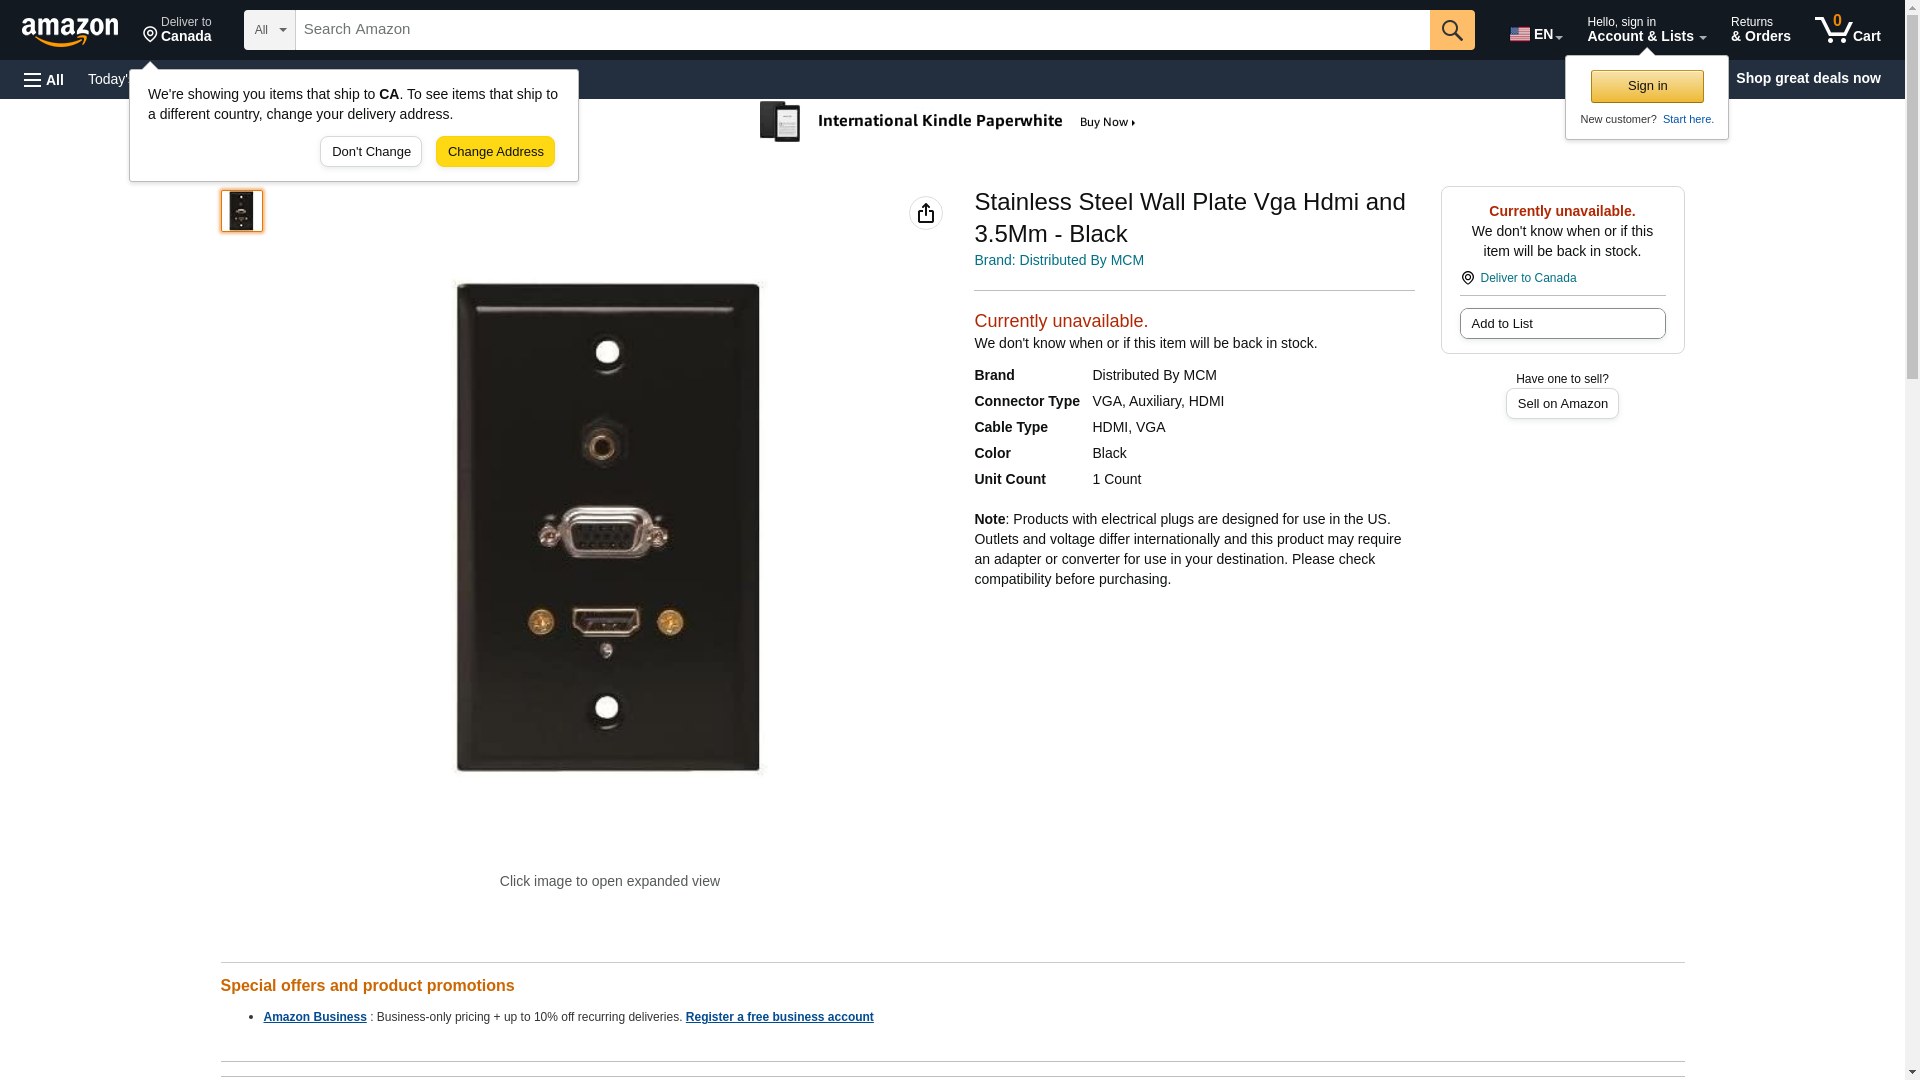1920x1080 pixels.
Task: Open the search category All dropdown
Action: (269, 30)
